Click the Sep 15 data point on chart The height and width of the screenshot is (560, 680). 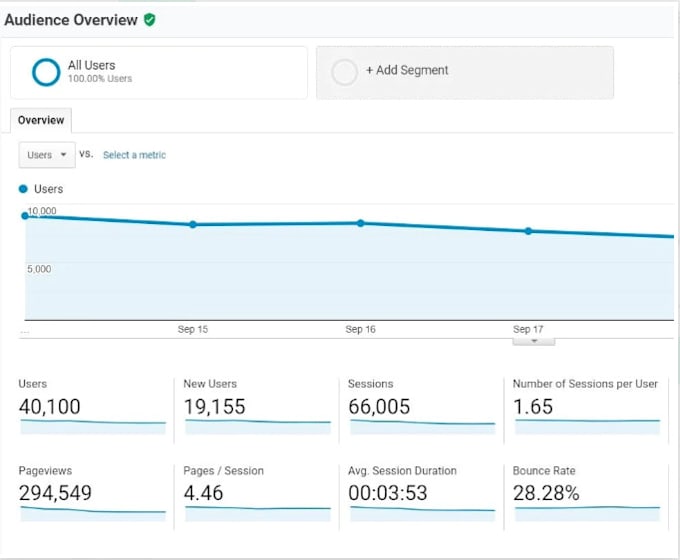click(193, 224)
